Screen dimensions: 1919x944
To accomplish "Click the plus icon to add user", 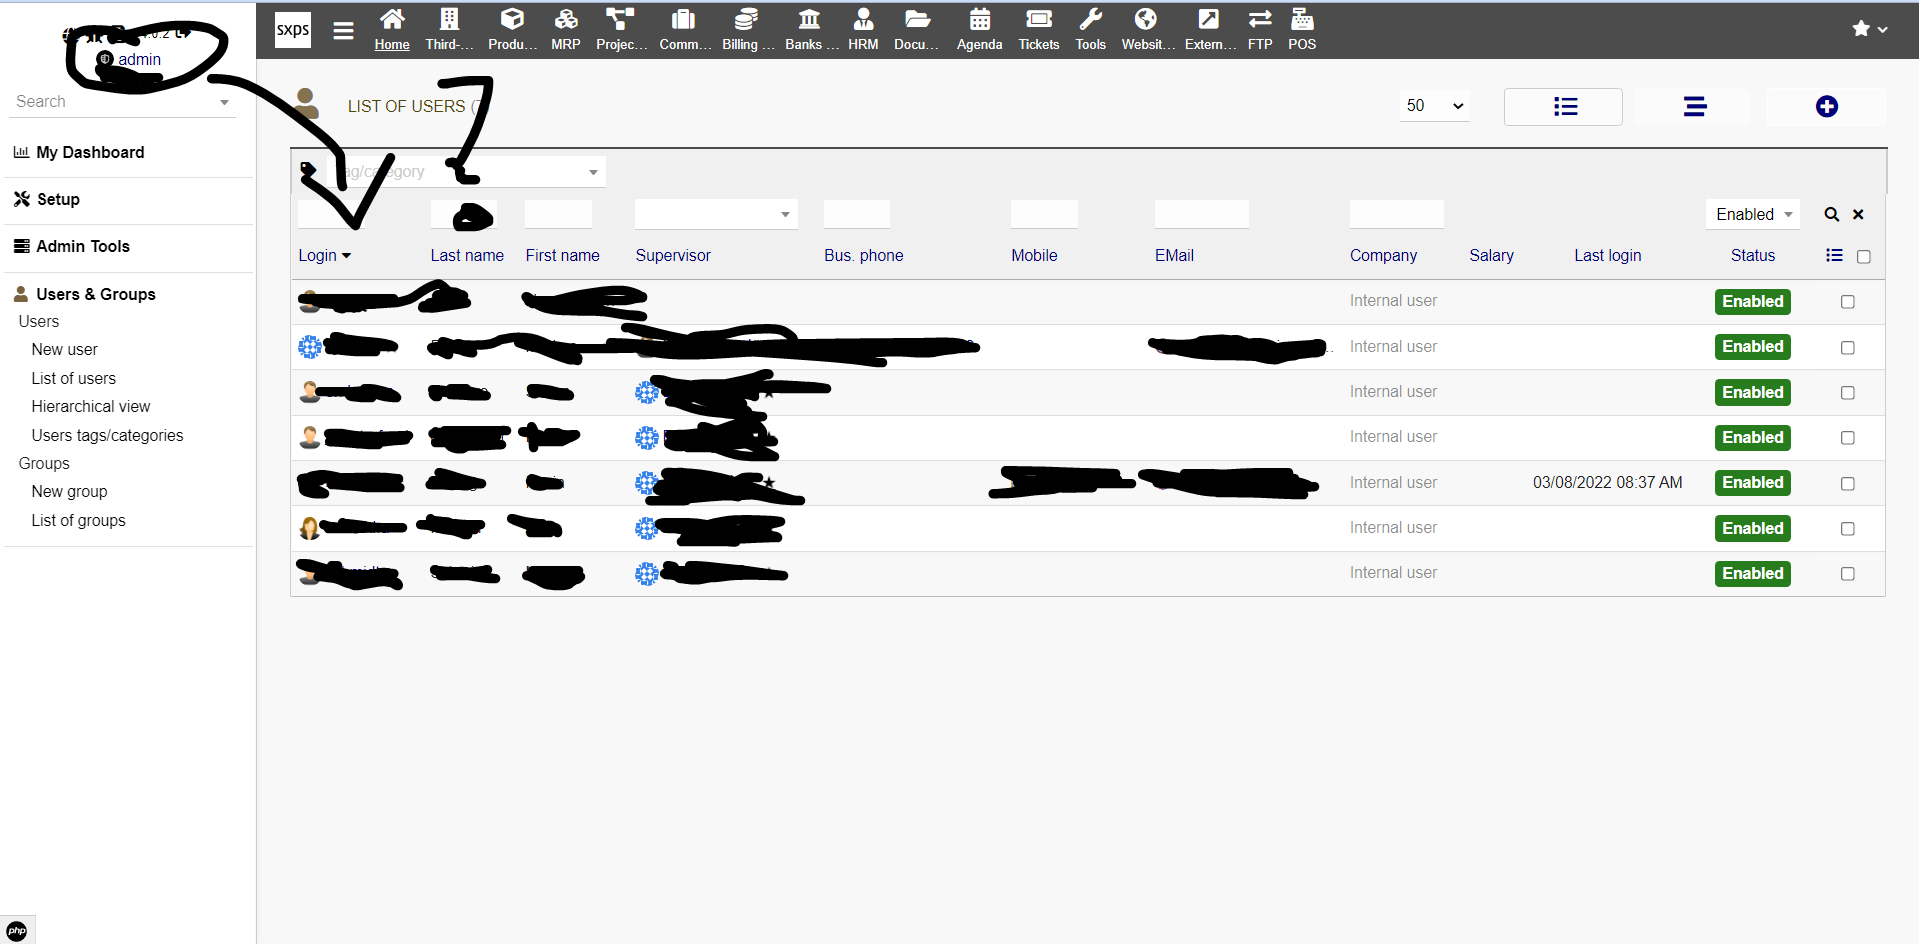I will pyautogui.click(x=1826, y=106).
